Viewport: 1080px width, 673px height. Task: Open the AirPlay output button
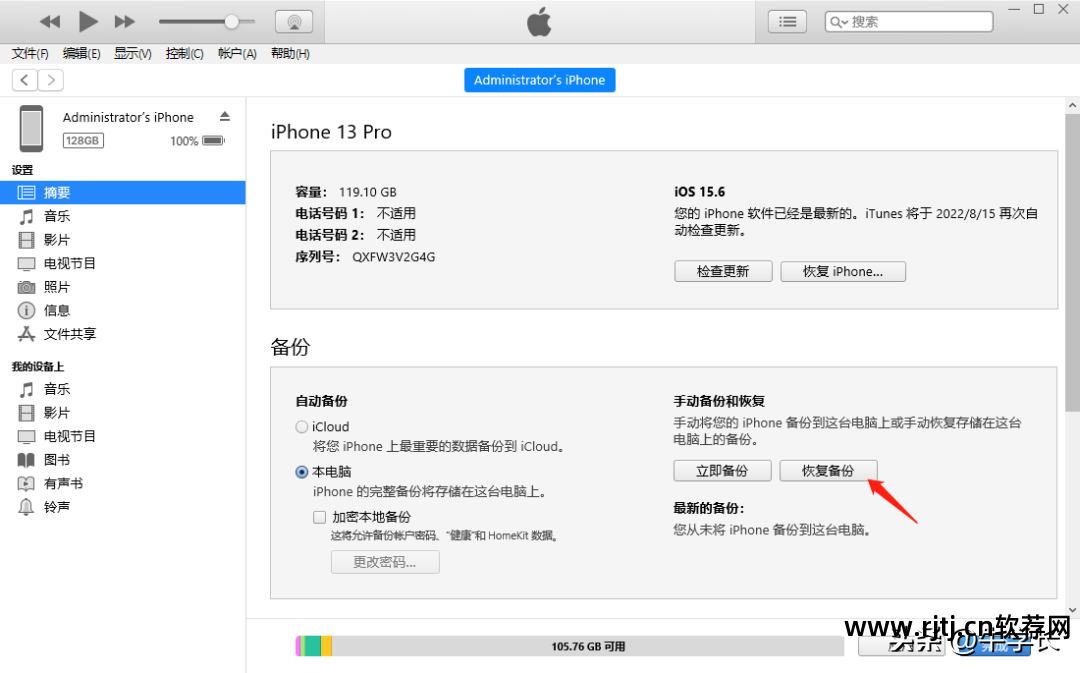click(294, 22)
